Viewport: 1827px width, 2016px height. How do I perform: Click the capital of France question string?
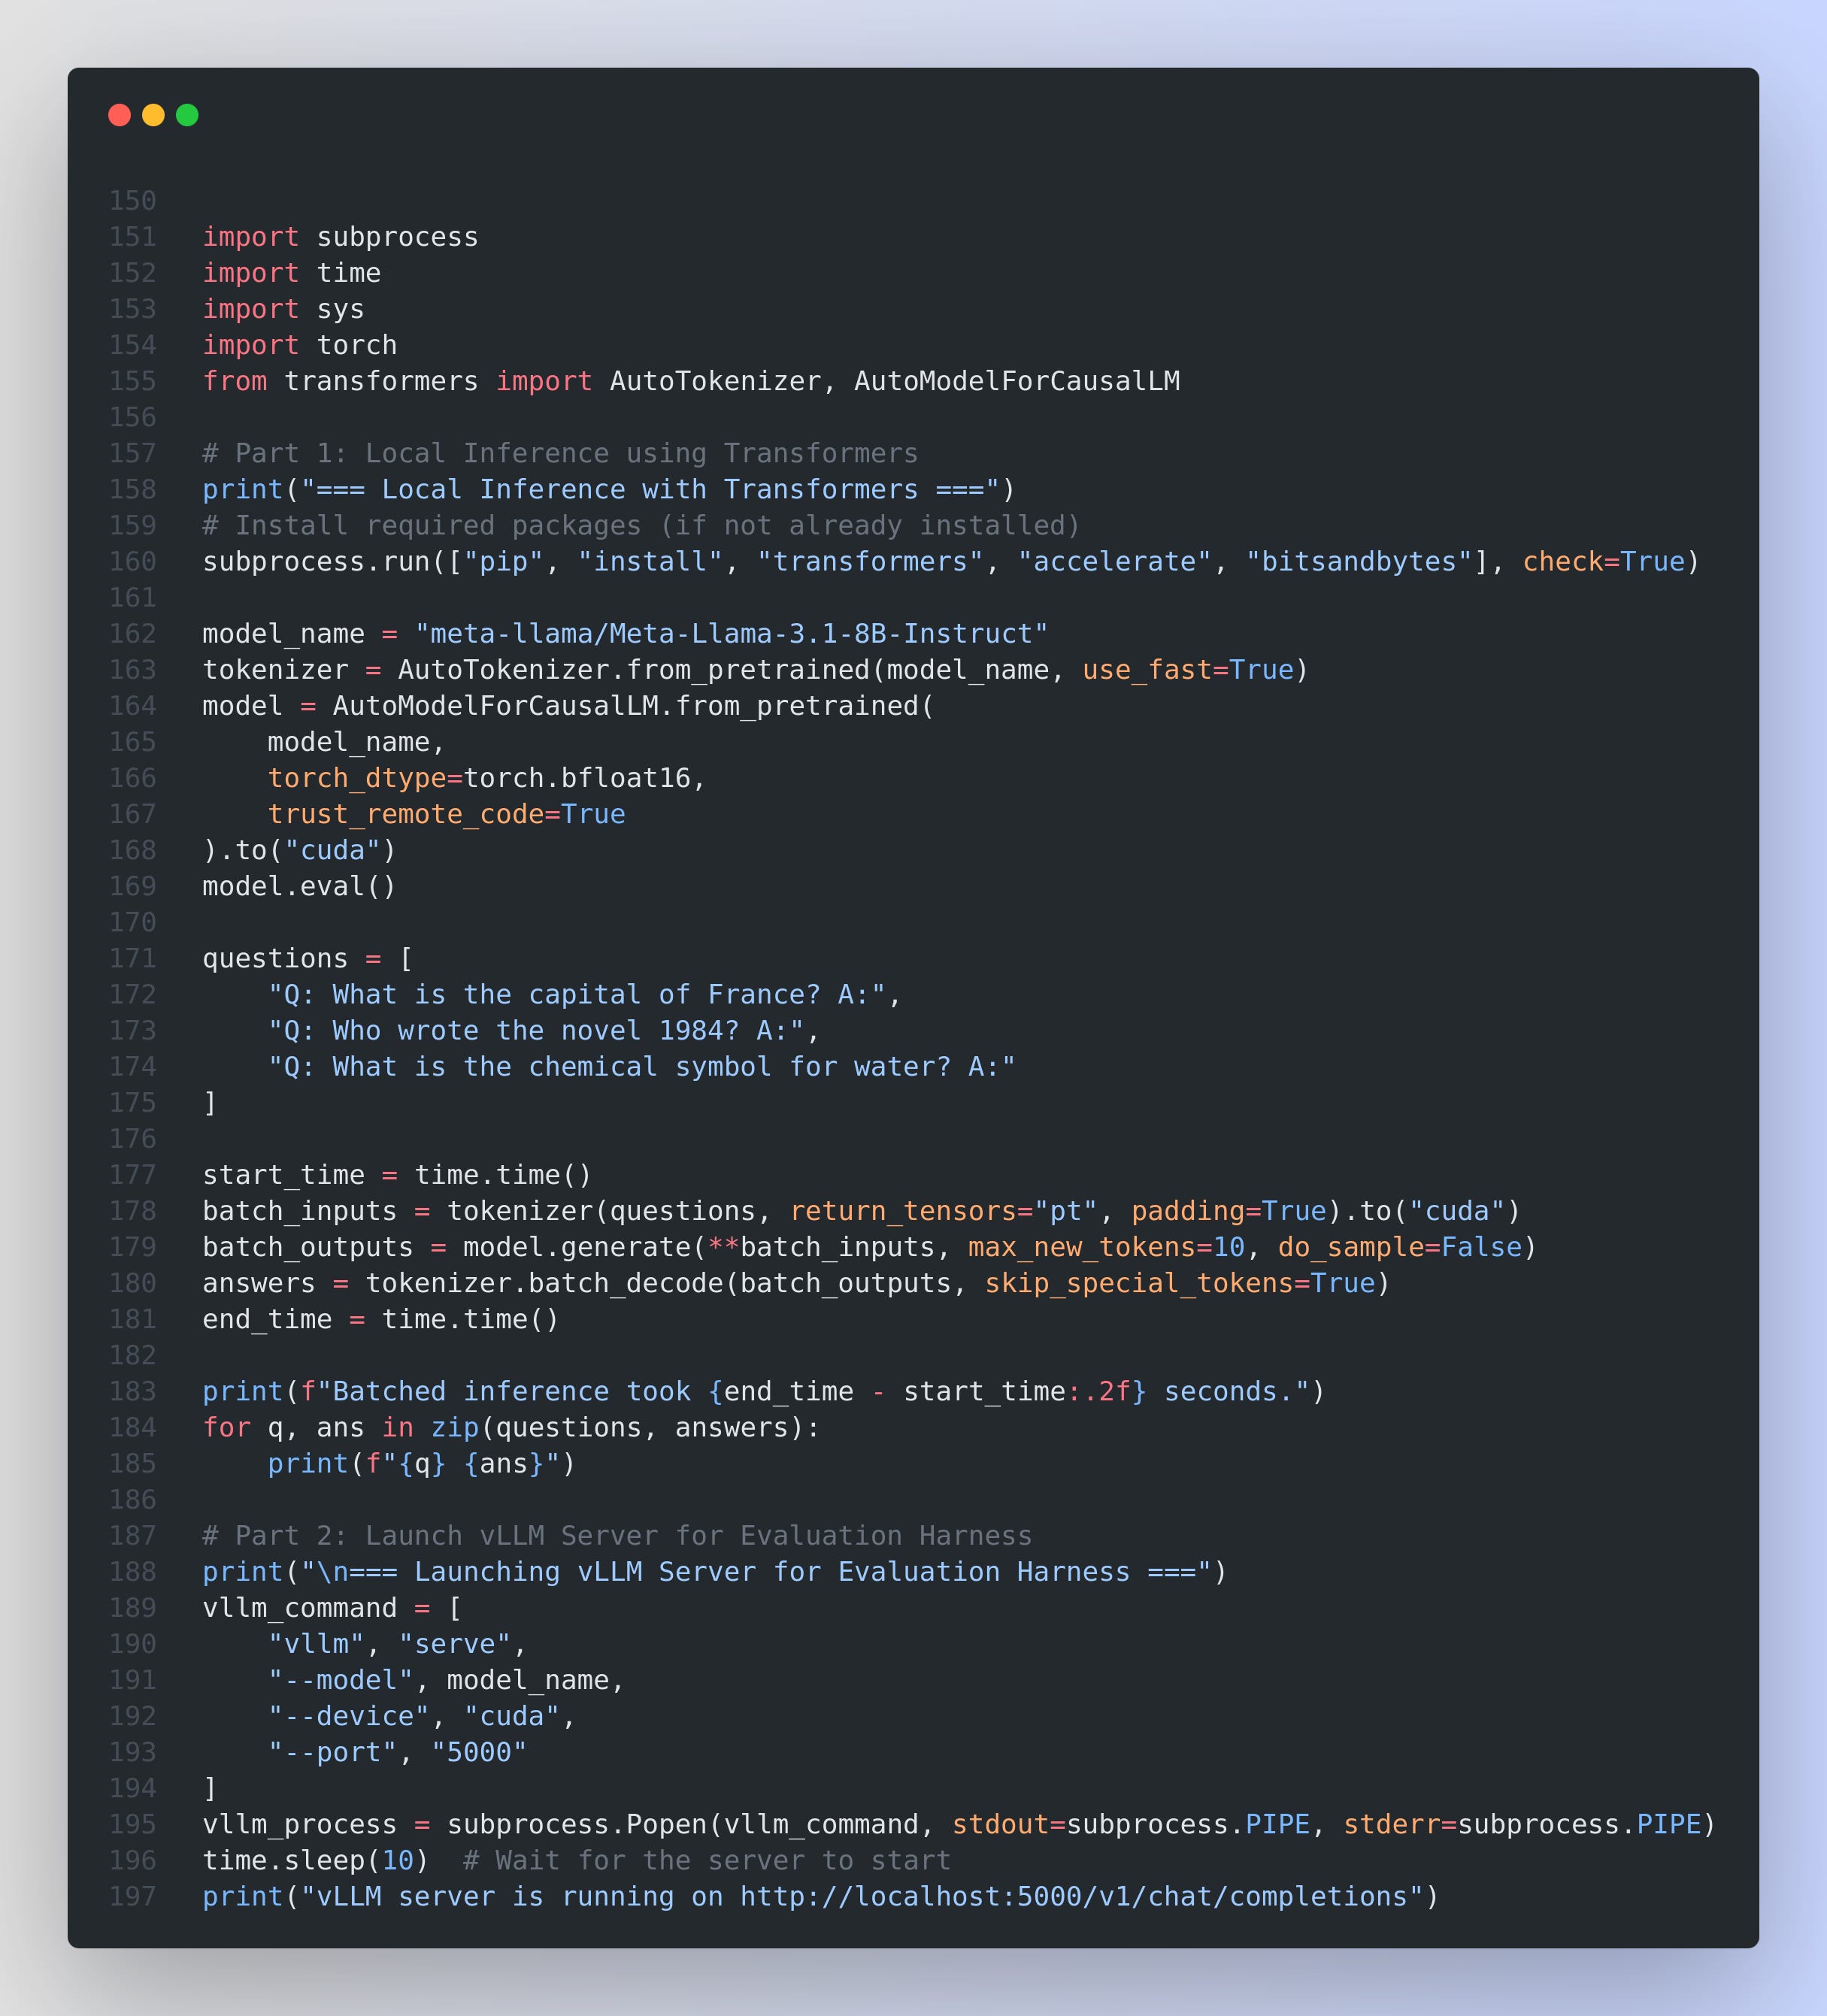coord(576,994)
